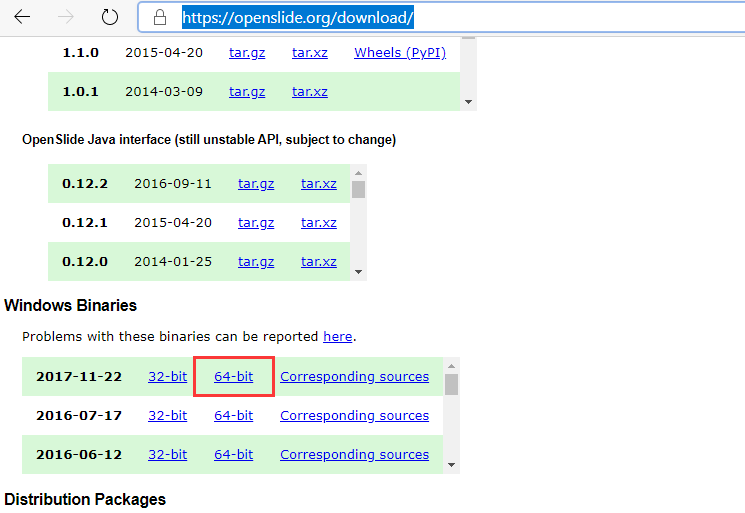Click the Windows Binaries heading

coord(70,305)
